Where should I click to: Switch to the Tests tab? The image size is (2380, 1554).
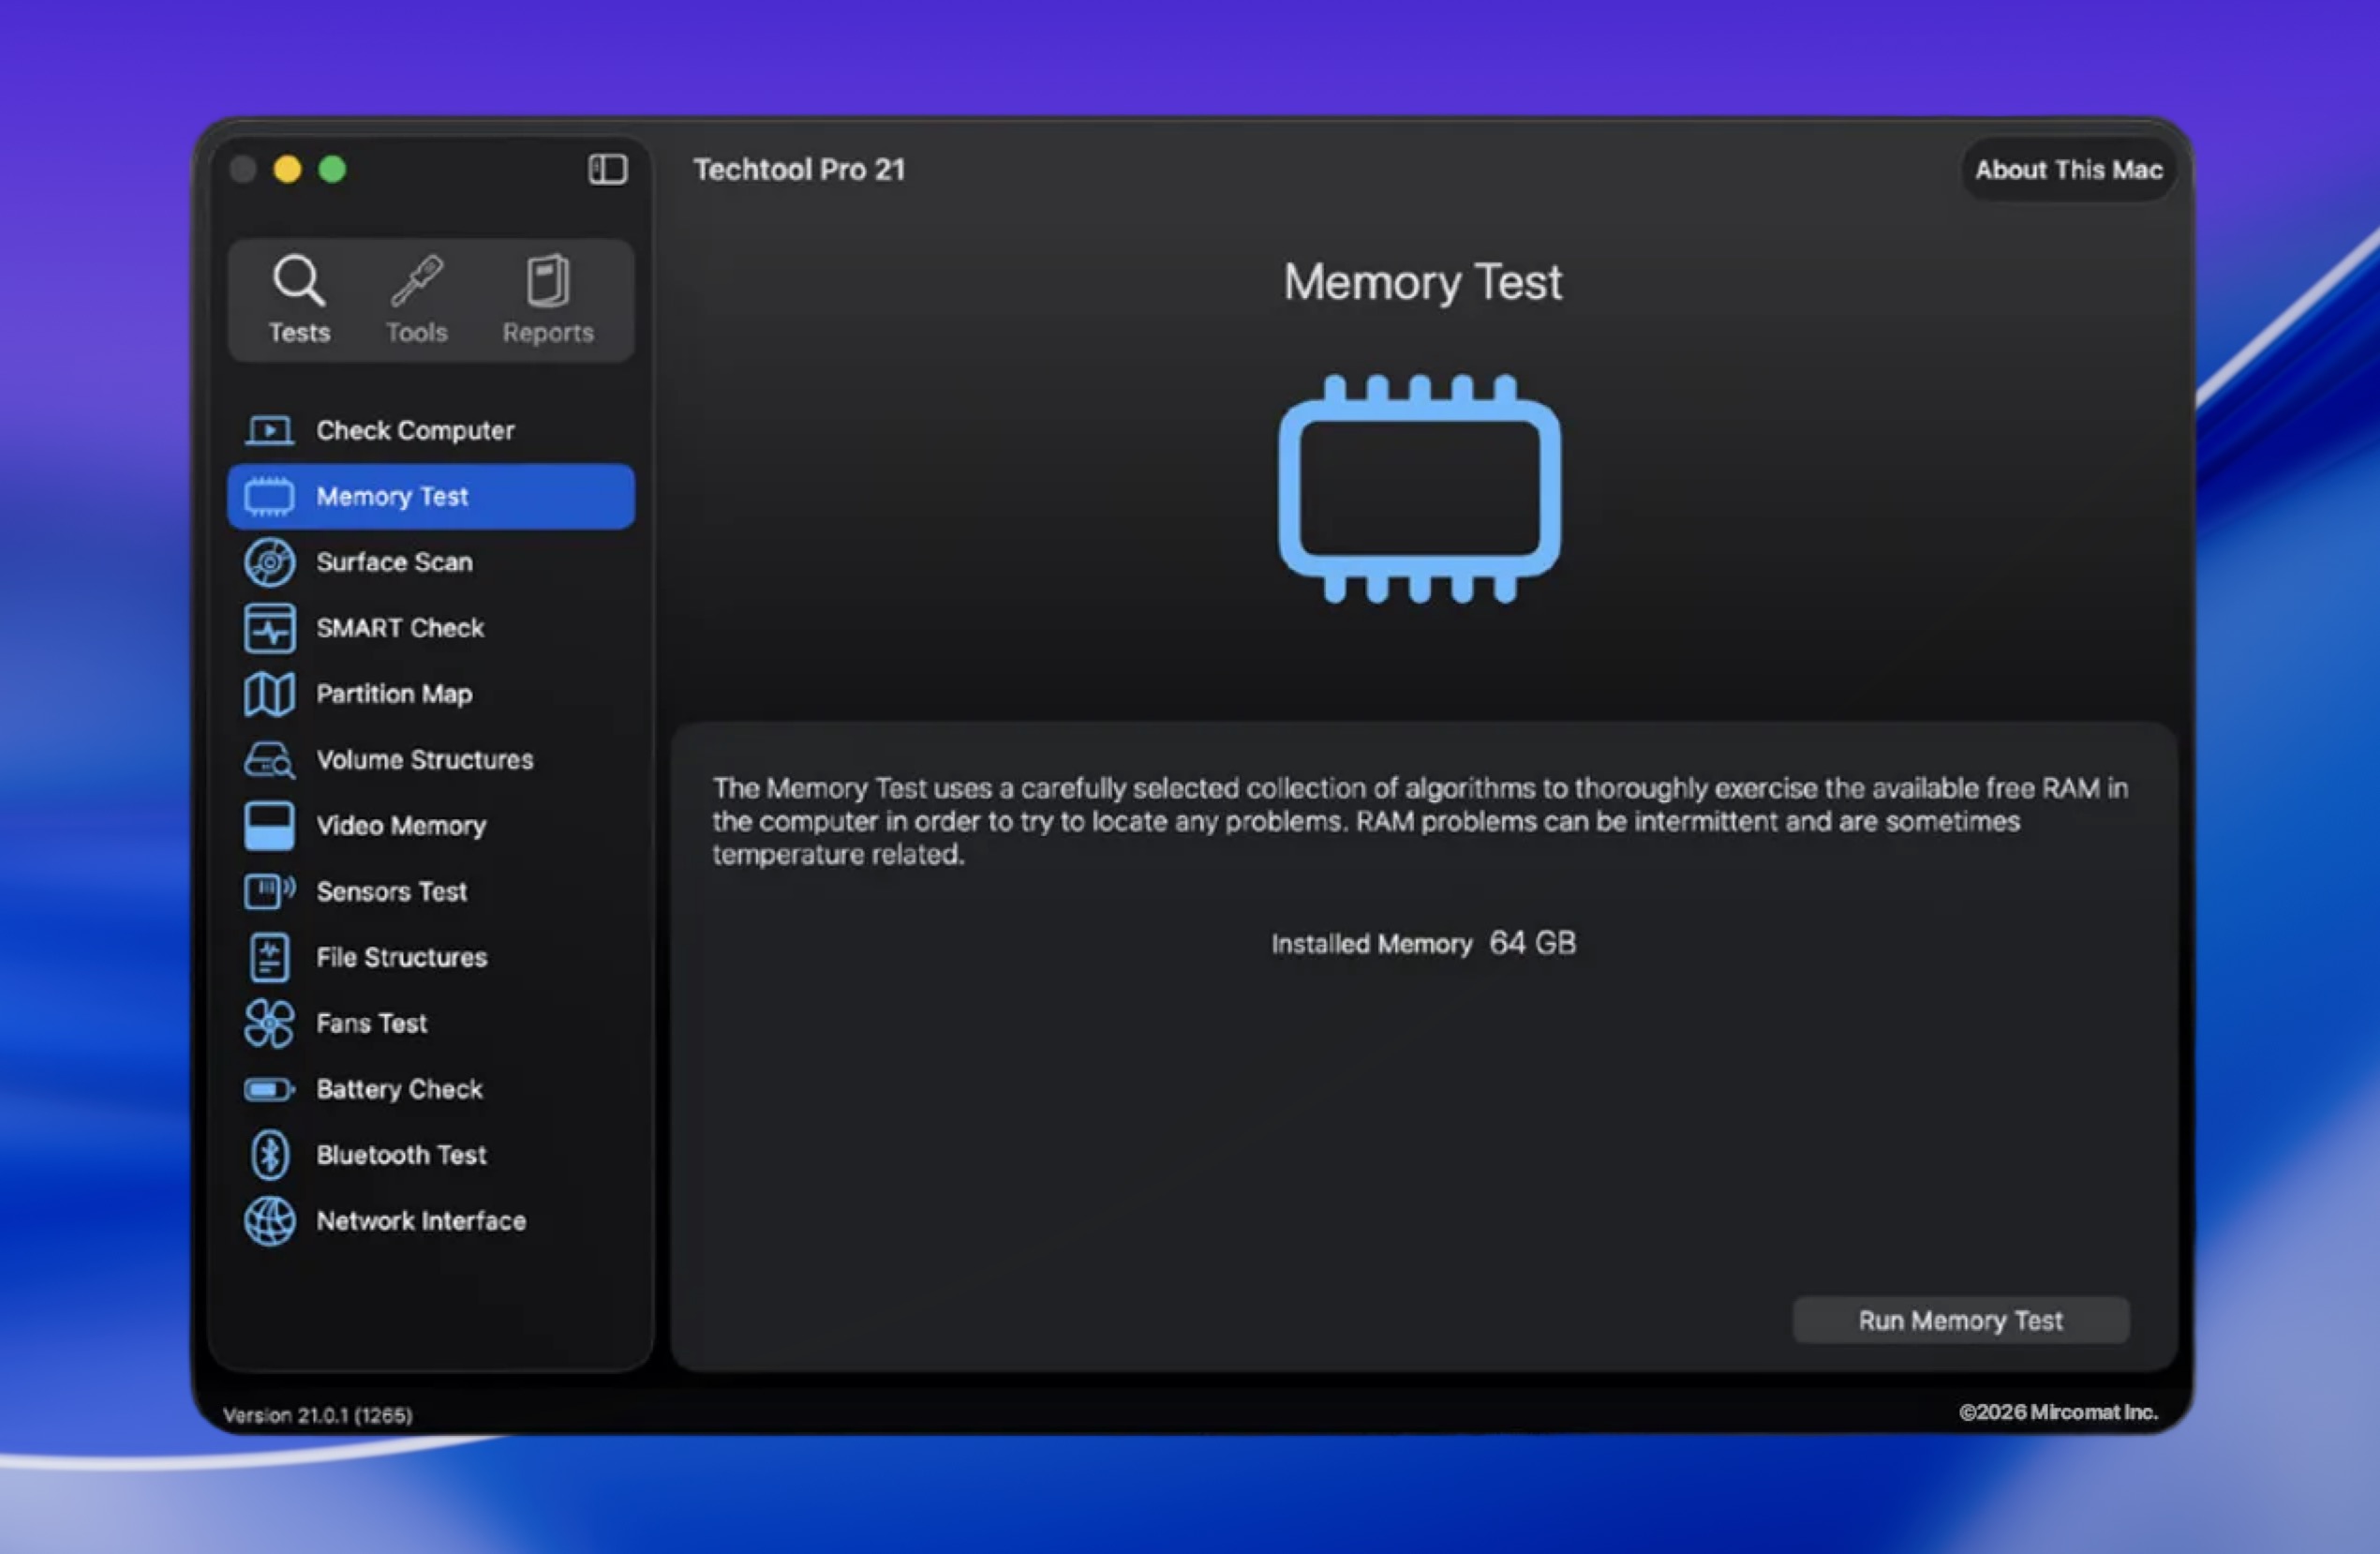(x=298, y=299)
